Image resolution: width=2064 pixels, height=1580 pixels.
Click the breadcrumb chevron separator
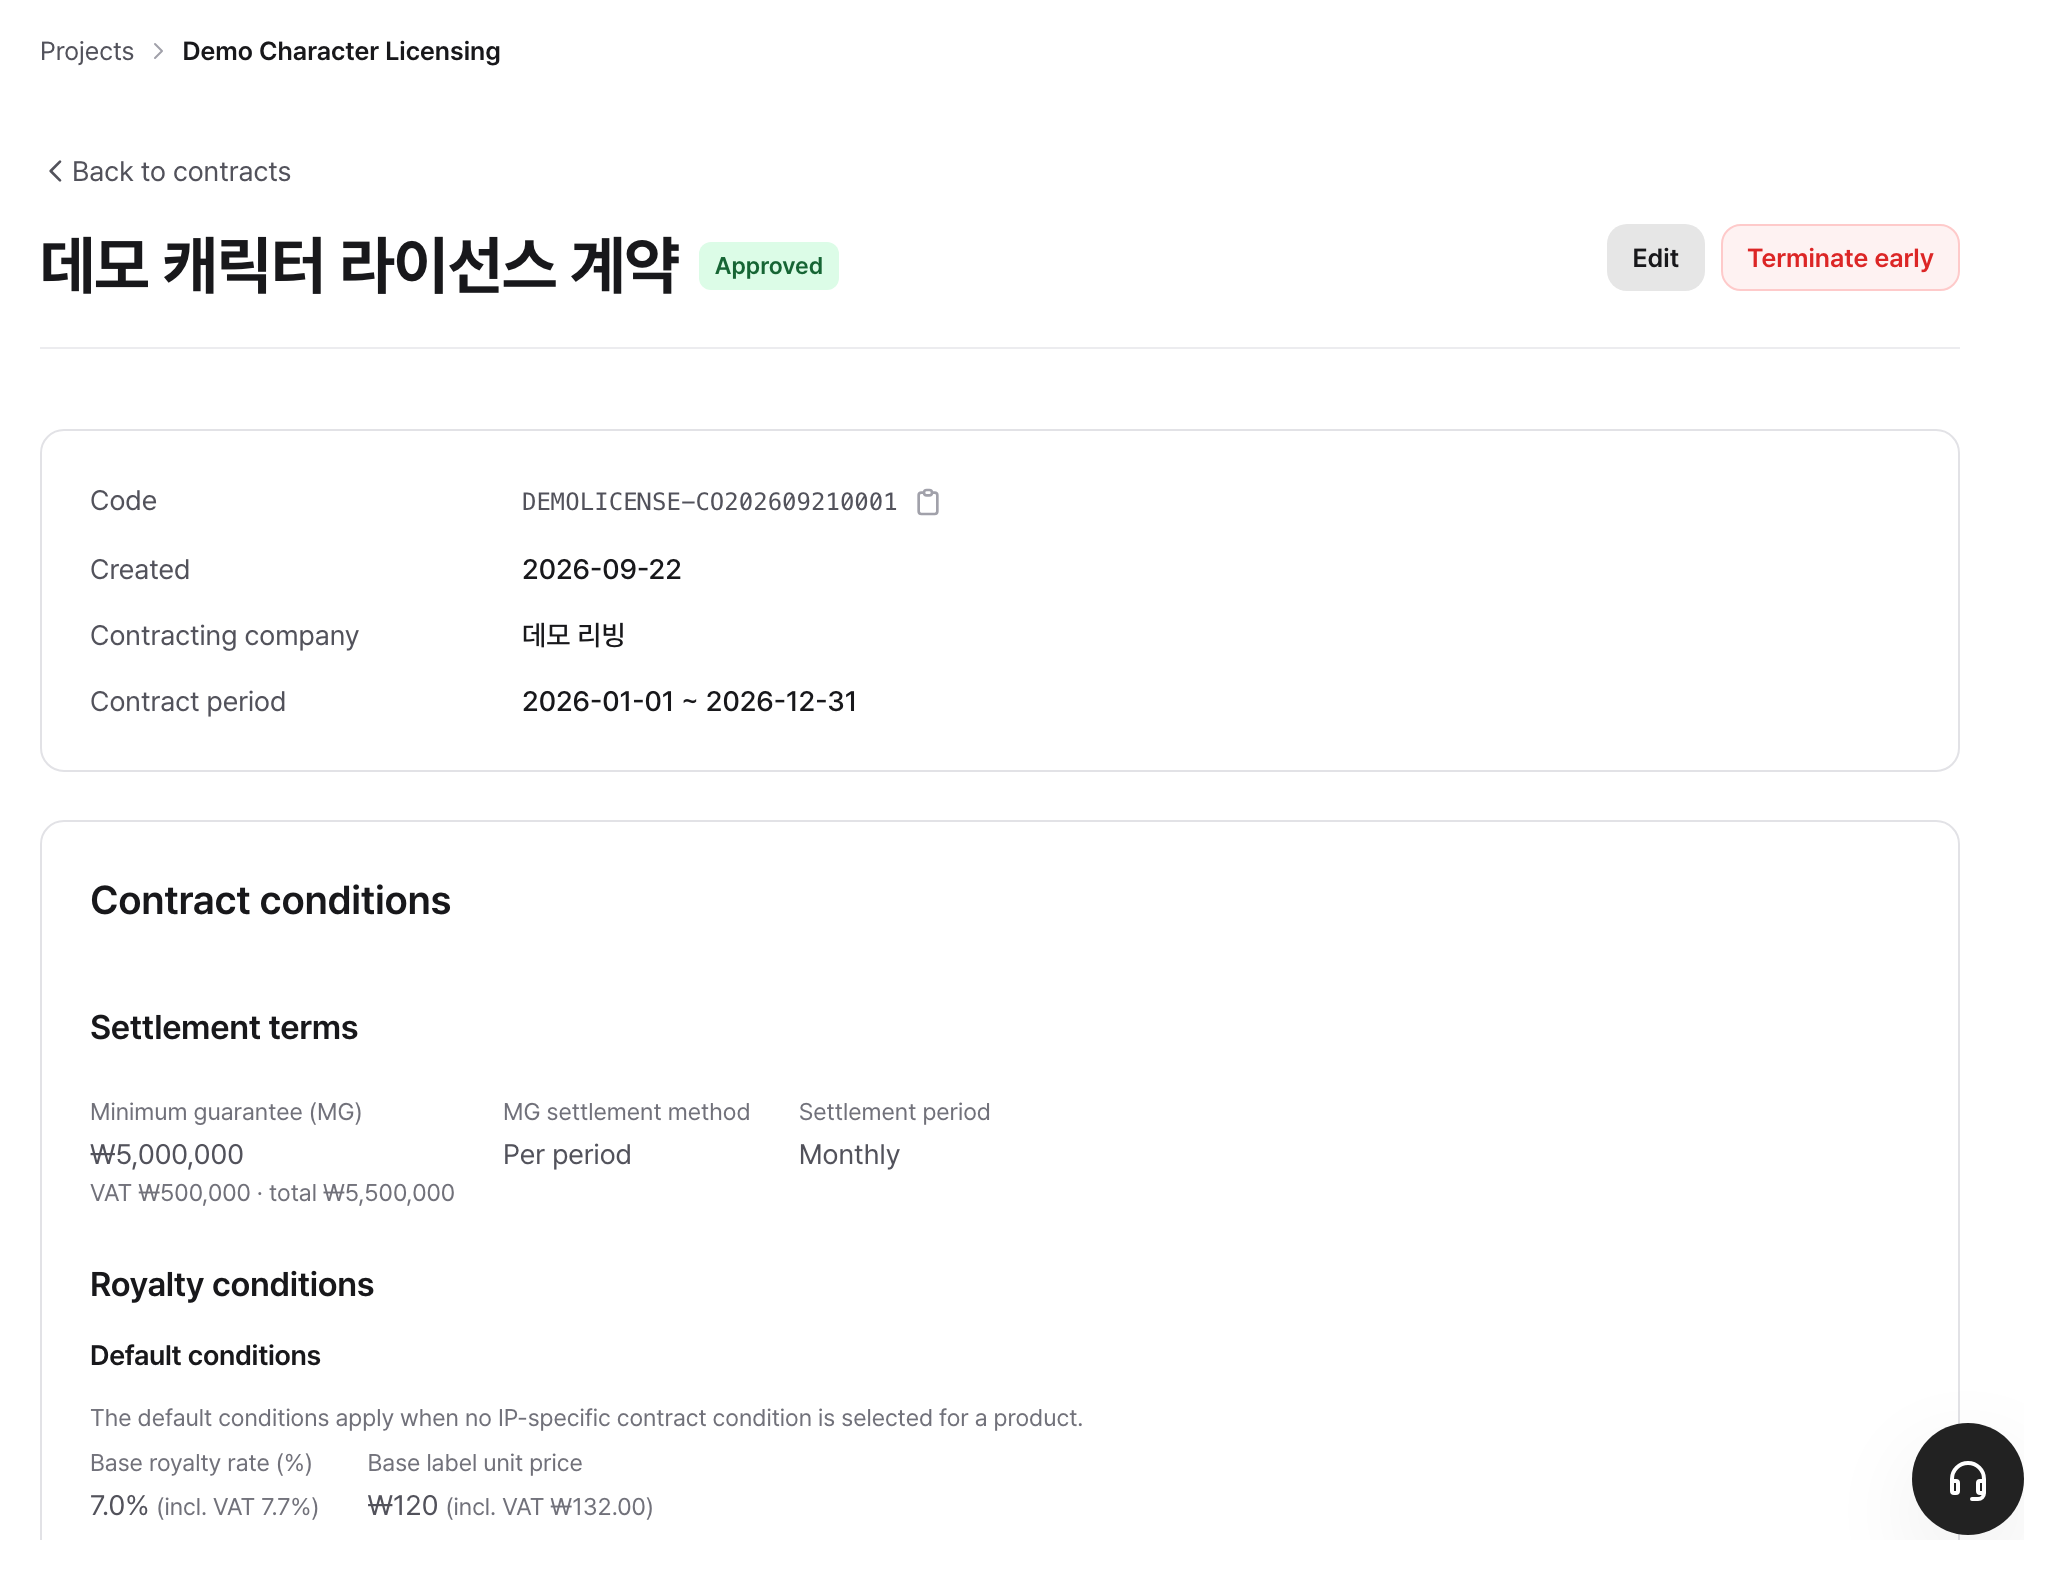(x=158, y=51)
